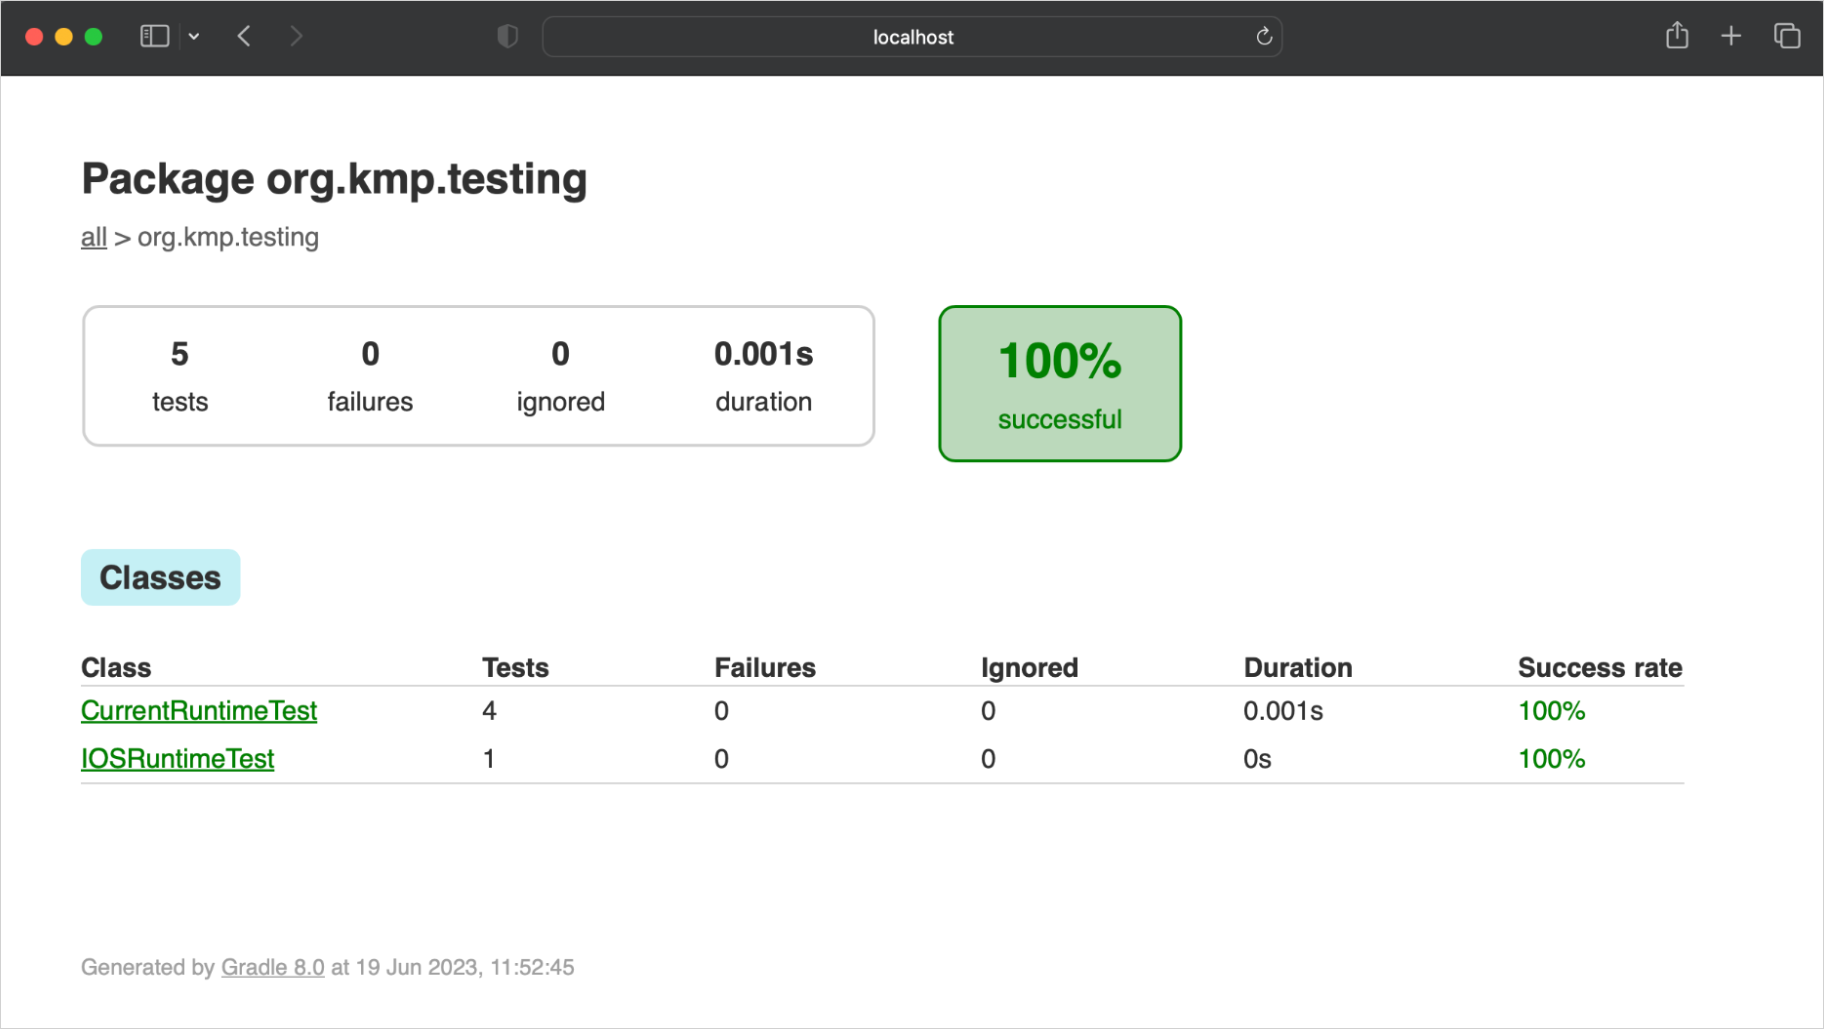The height and width of the screenshot is (1029, 1824).
Task: Click the Success rate column header
Action: tap(1599, 667)
